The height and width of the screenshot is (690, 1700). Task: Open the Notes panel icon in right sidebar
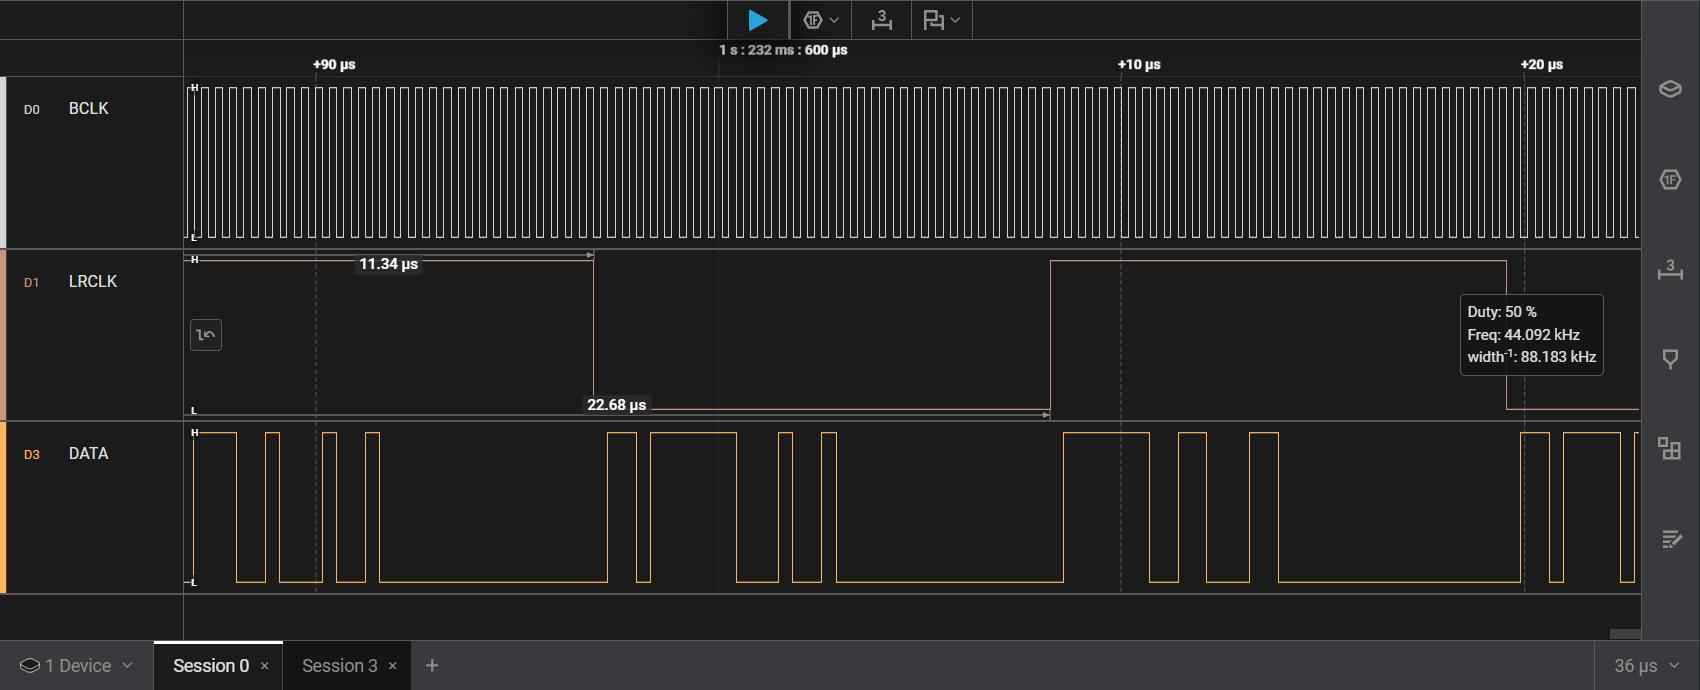1670,539
